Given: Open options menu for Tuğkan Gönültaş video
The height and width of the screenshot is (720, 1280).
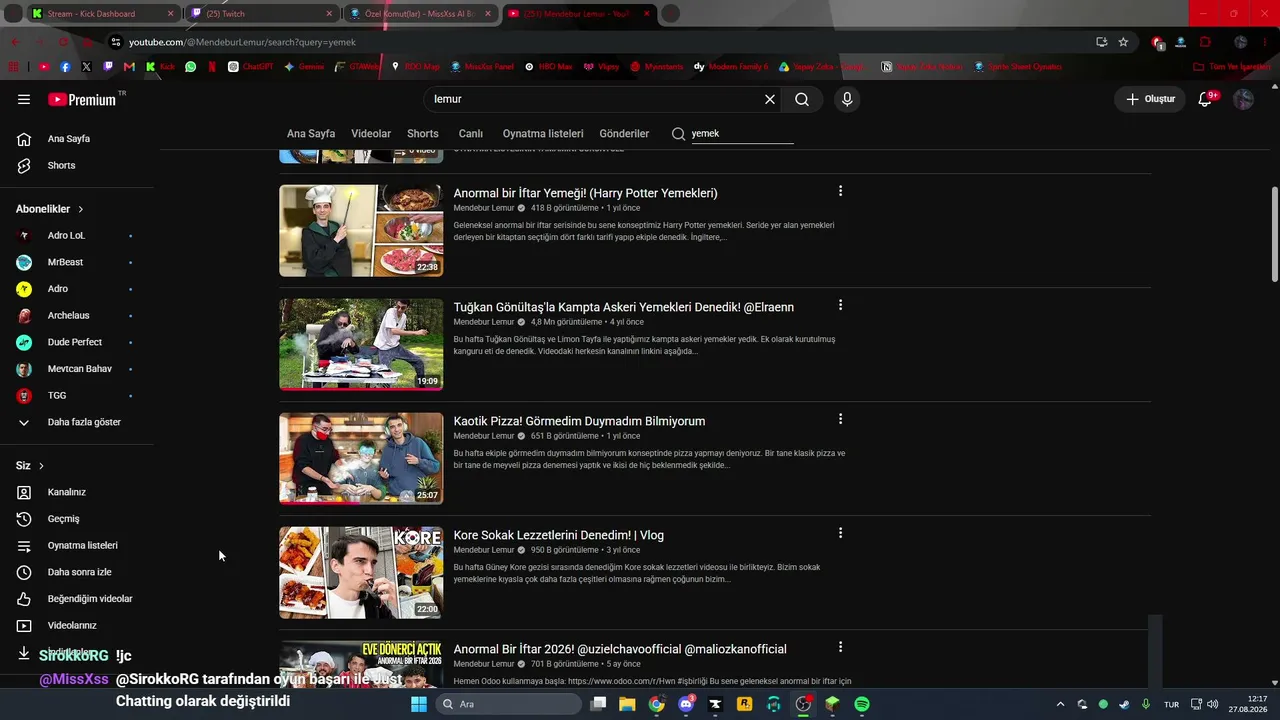Looking at the screenshot, I should (840, 305).
